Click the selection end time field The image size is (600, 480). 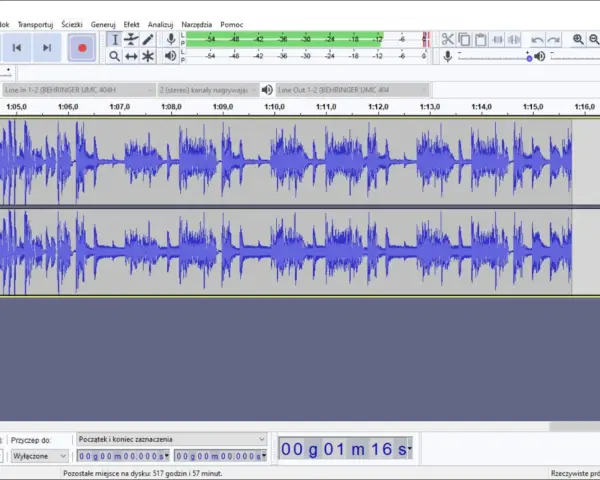pos(218,456)
